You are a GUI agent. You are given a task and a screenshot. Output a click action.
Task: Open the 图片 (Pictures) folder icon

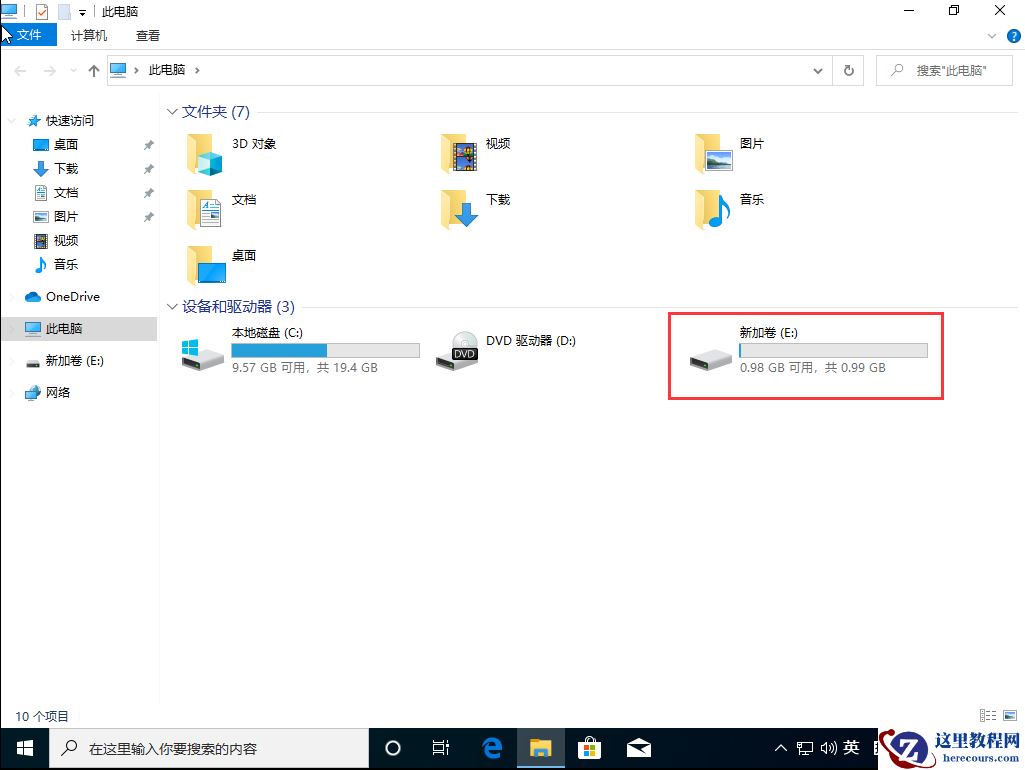point(710,154)
